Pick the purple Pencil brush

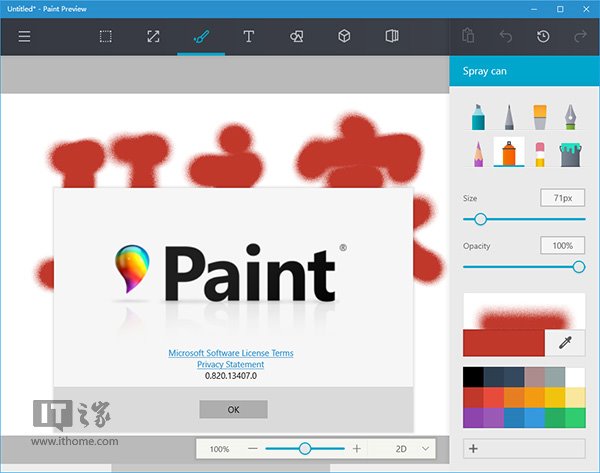pyautogui.click(x=478, y=154)
